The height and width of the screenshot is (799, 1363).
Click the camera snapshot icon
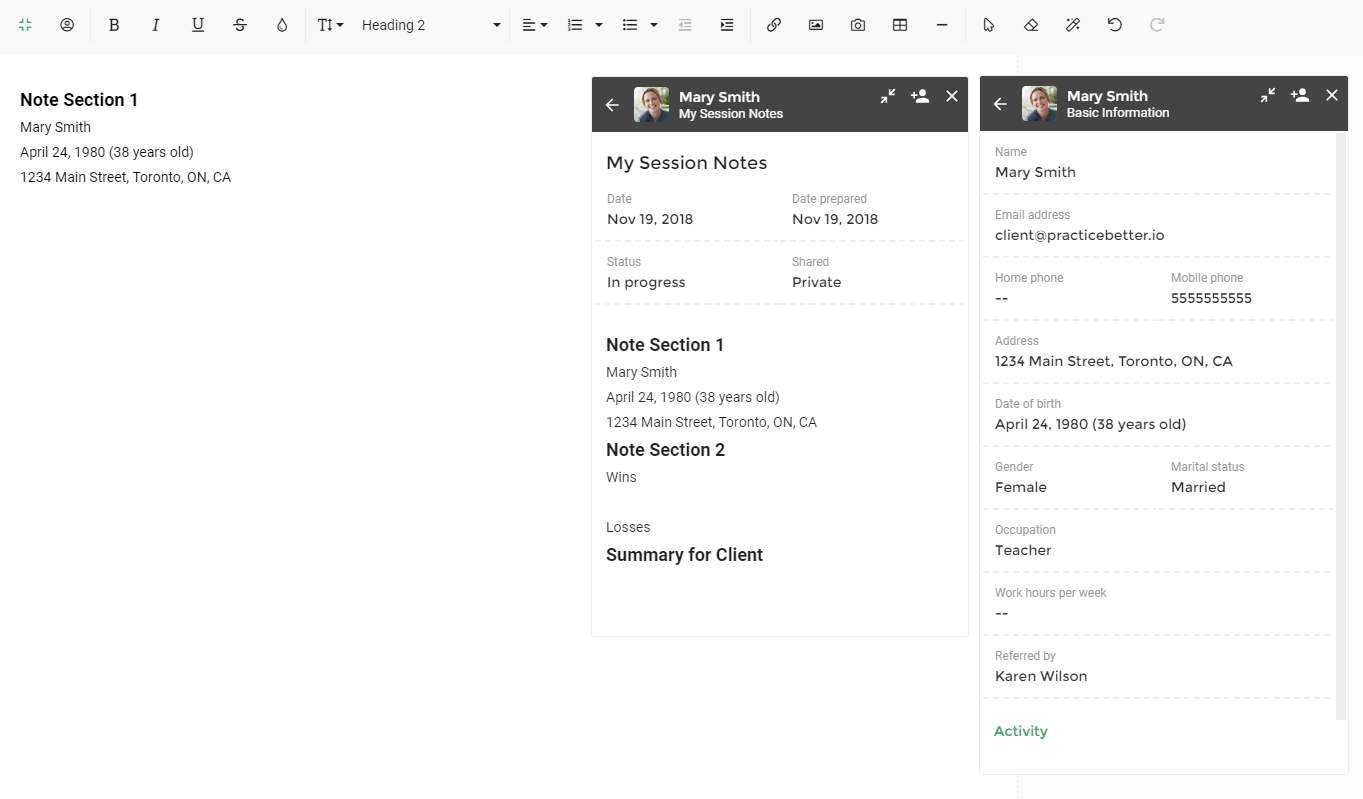point(858,25)
